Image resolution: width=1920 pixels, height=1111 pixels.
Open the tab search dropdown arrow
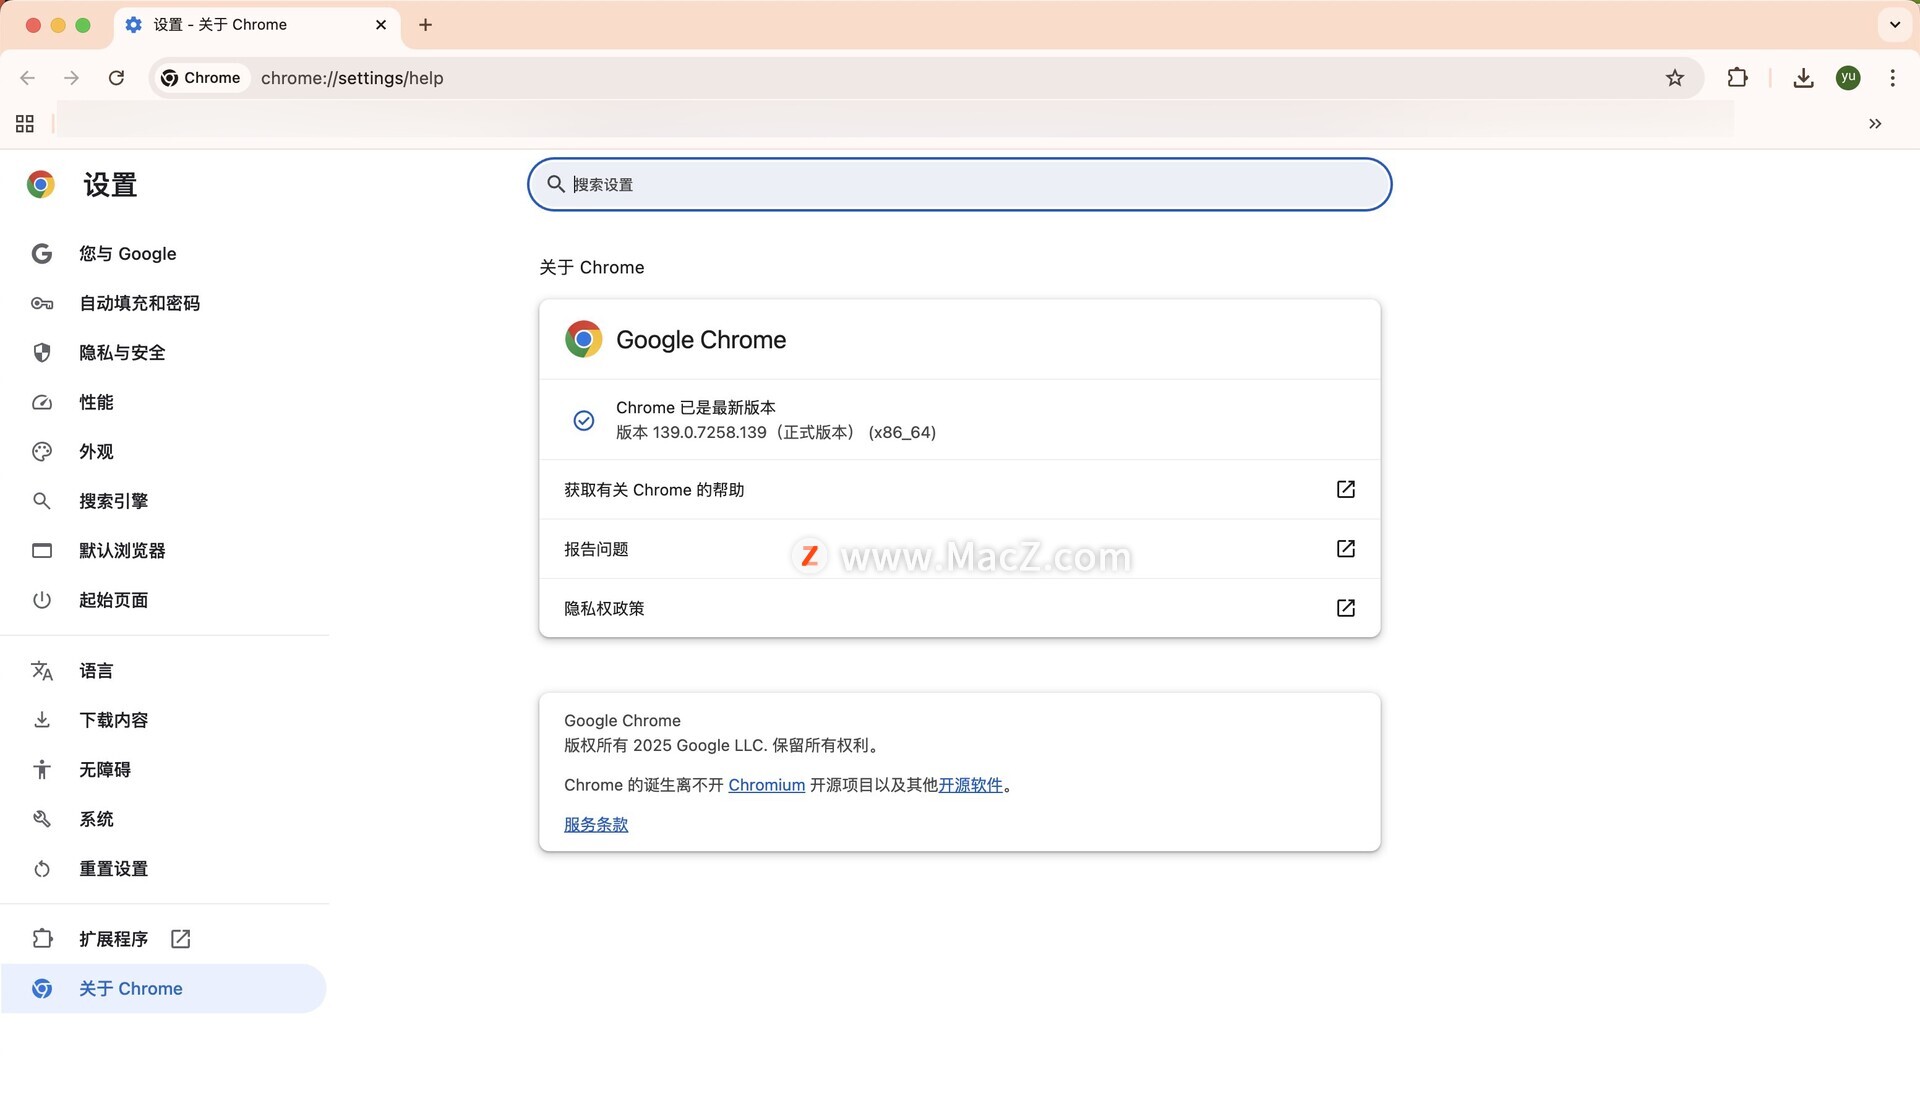coord(1894,25)
